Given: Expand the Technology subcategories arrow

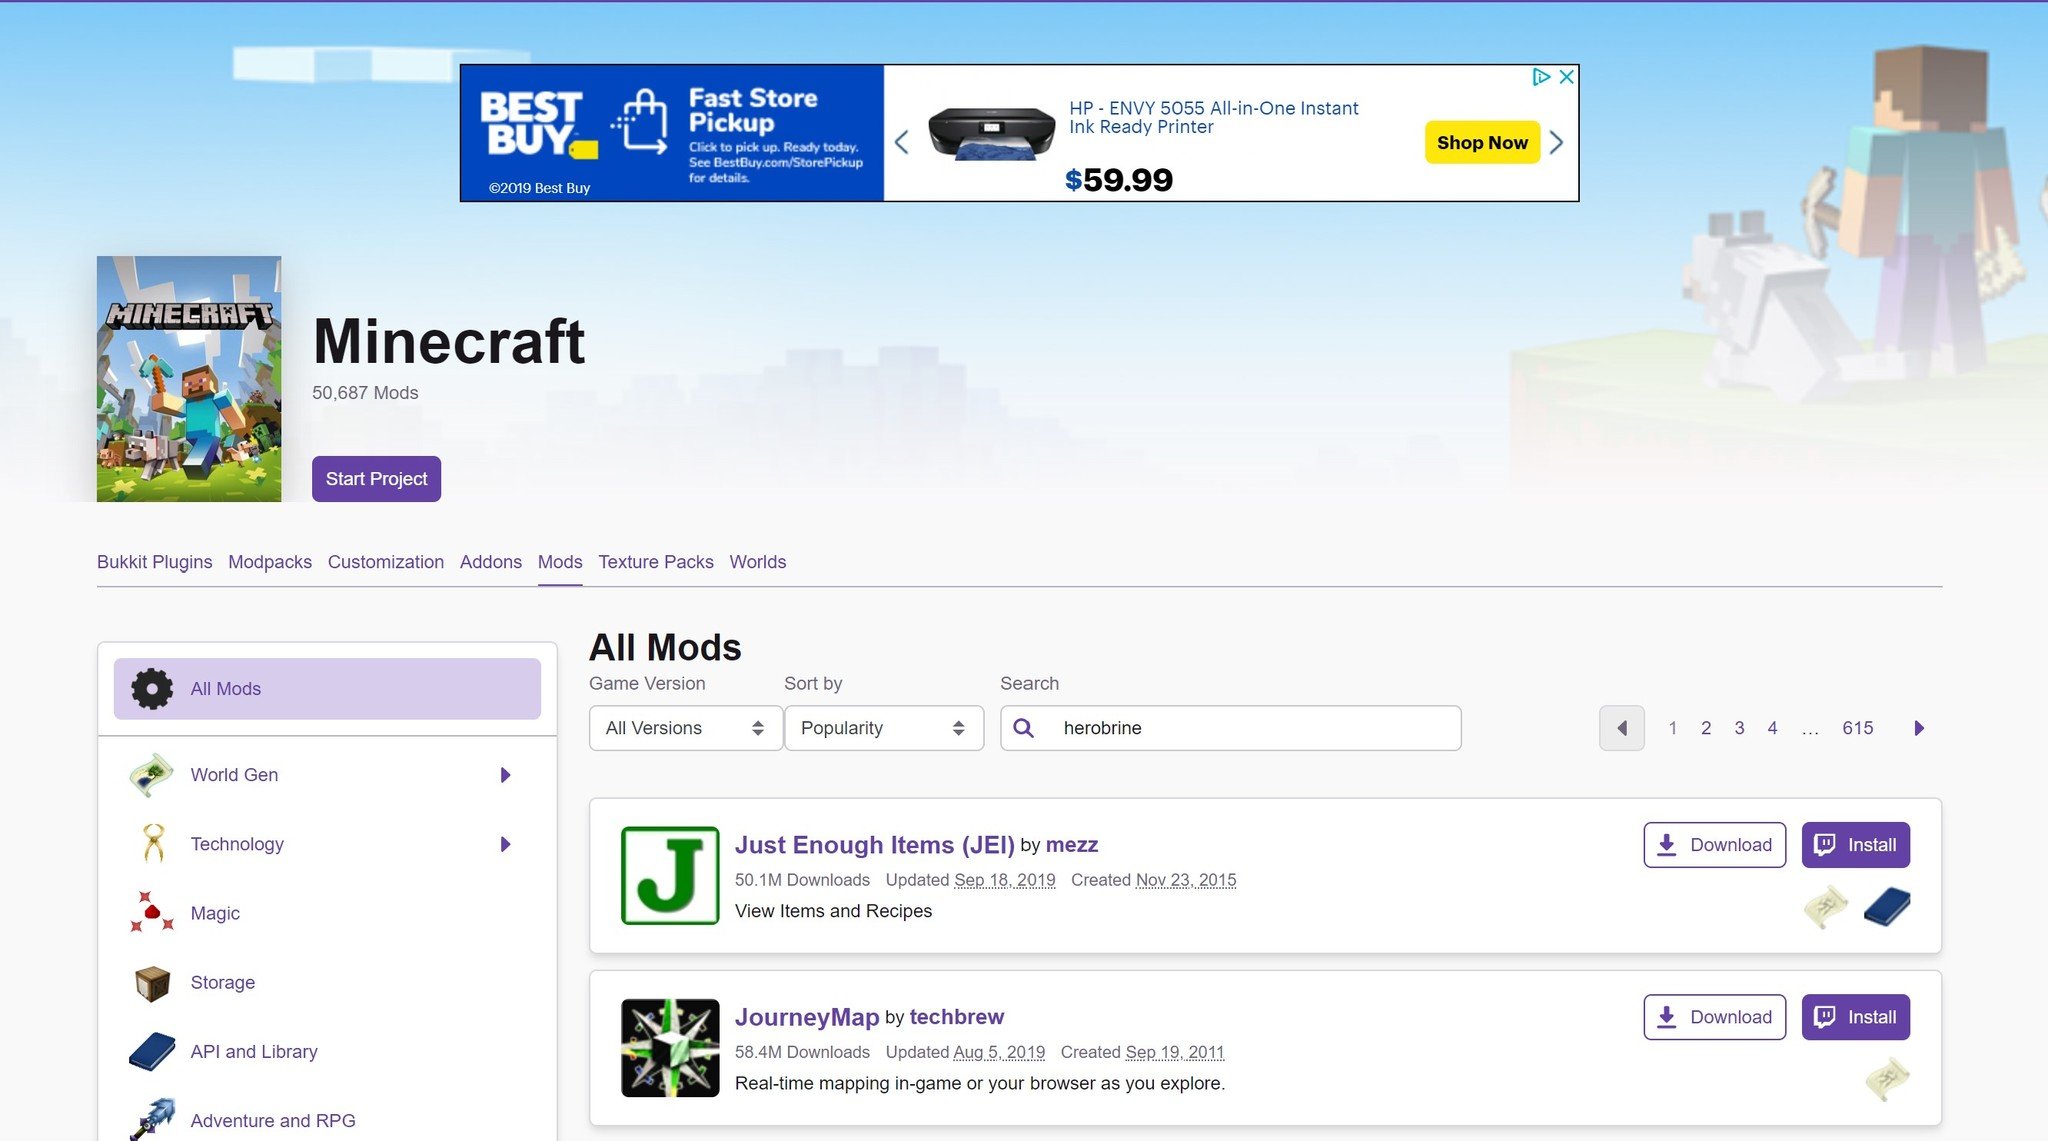Looking at the screenshot, I should point(505,844).
